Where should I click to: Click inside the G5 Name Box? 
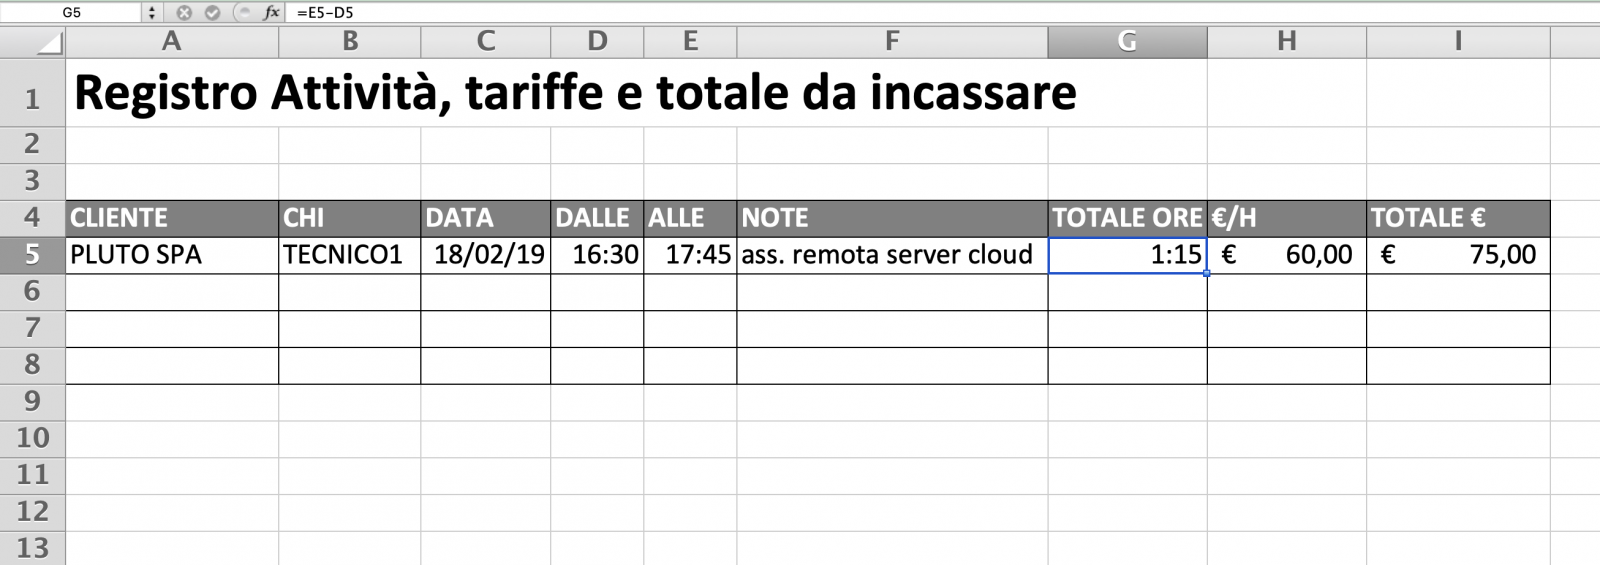[x=72, y=13]
